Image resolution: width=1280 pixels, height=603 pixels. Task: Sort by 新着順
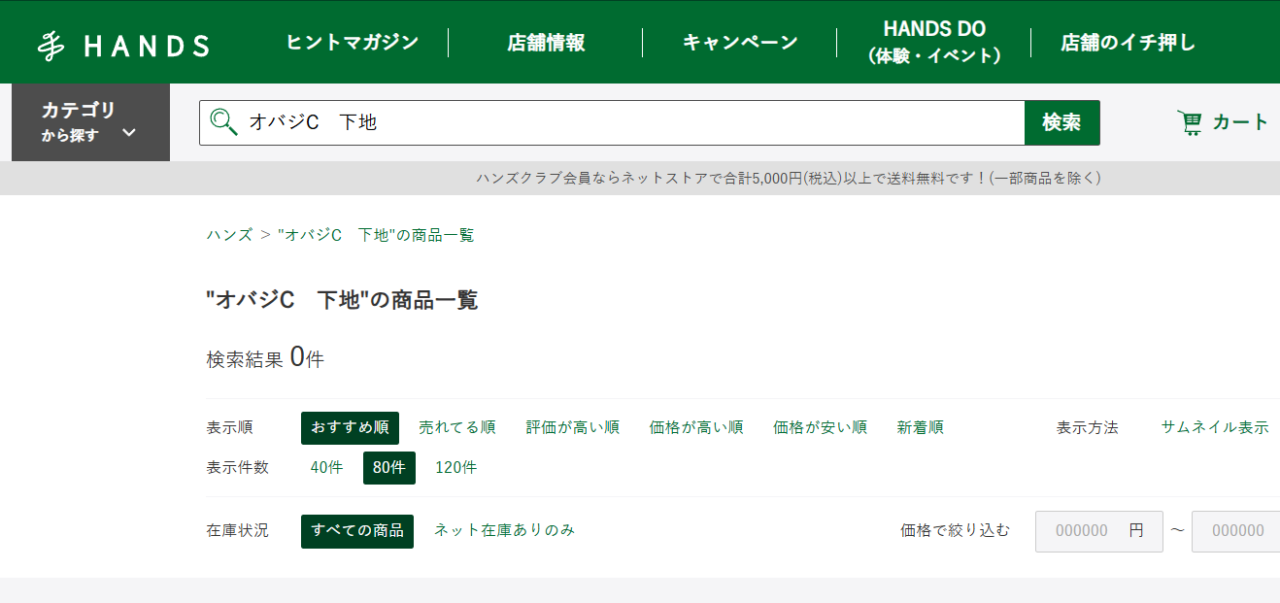(920, 428)
